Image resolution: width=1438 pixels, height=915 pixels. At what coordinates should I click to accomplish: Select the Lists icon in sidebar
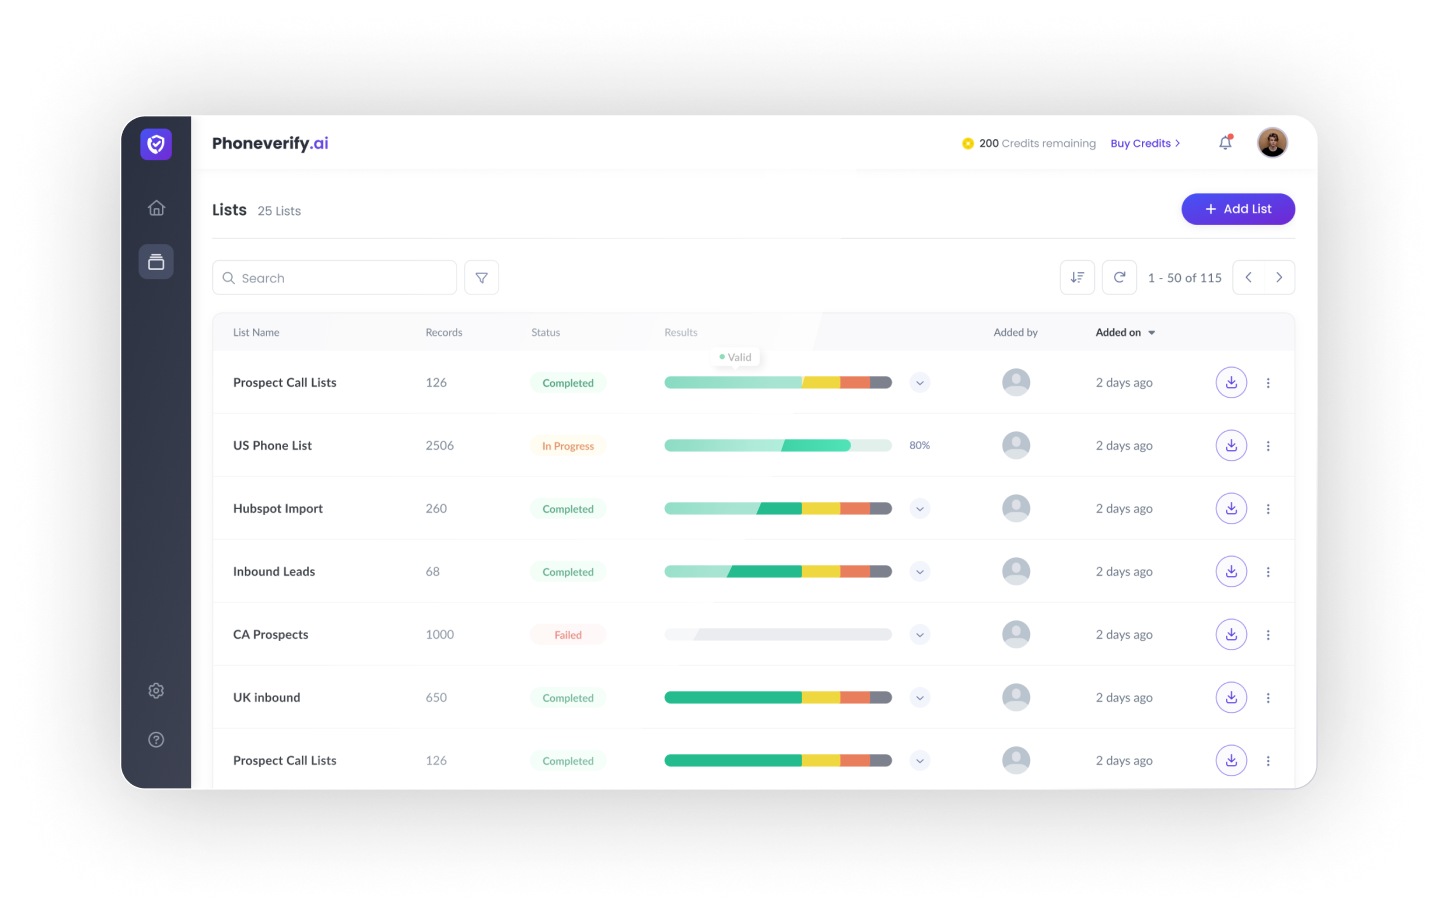pos(156,262)
